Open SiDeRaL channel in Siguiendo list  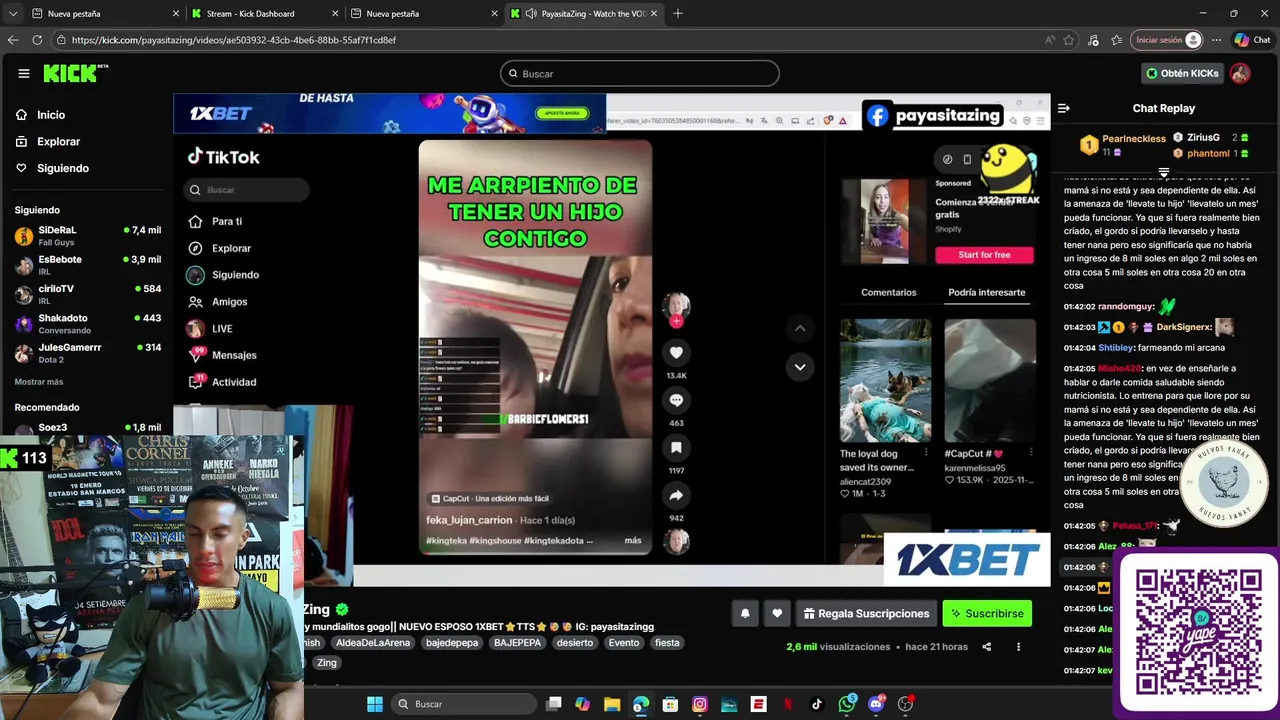[x=88, y=235]
